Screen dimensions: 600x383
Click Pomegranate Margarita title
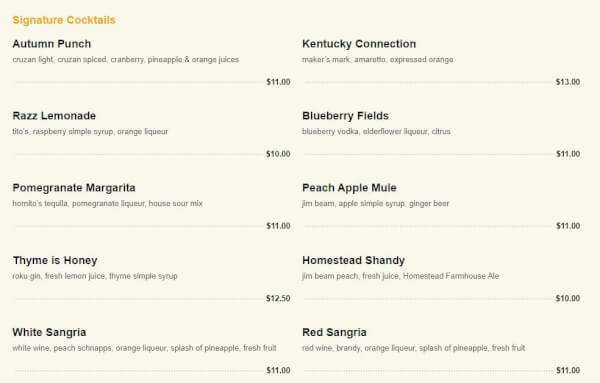coord(74,188)
